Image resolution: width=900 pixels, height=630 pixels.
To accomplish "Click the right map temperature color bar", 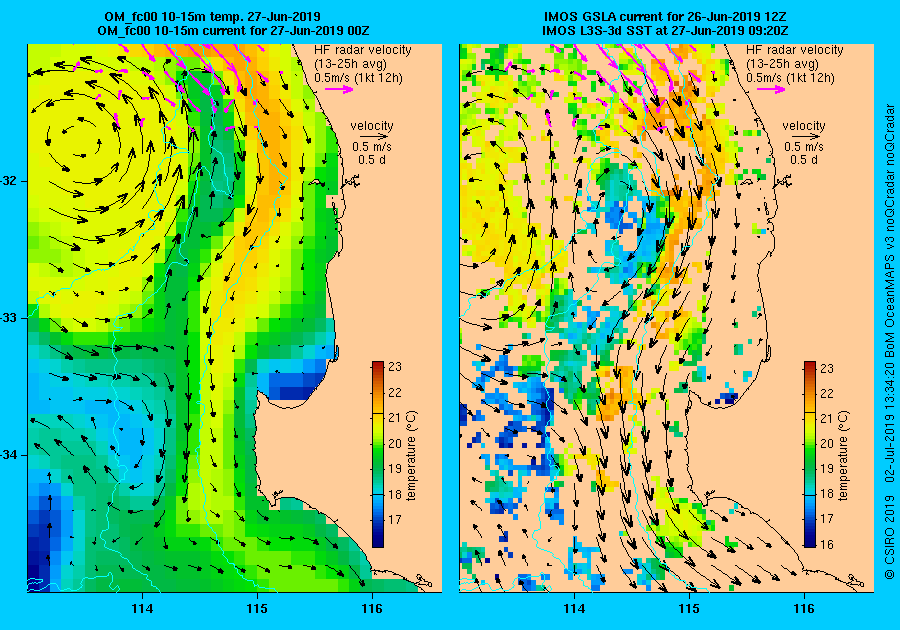I will click(x=809, y=454).
